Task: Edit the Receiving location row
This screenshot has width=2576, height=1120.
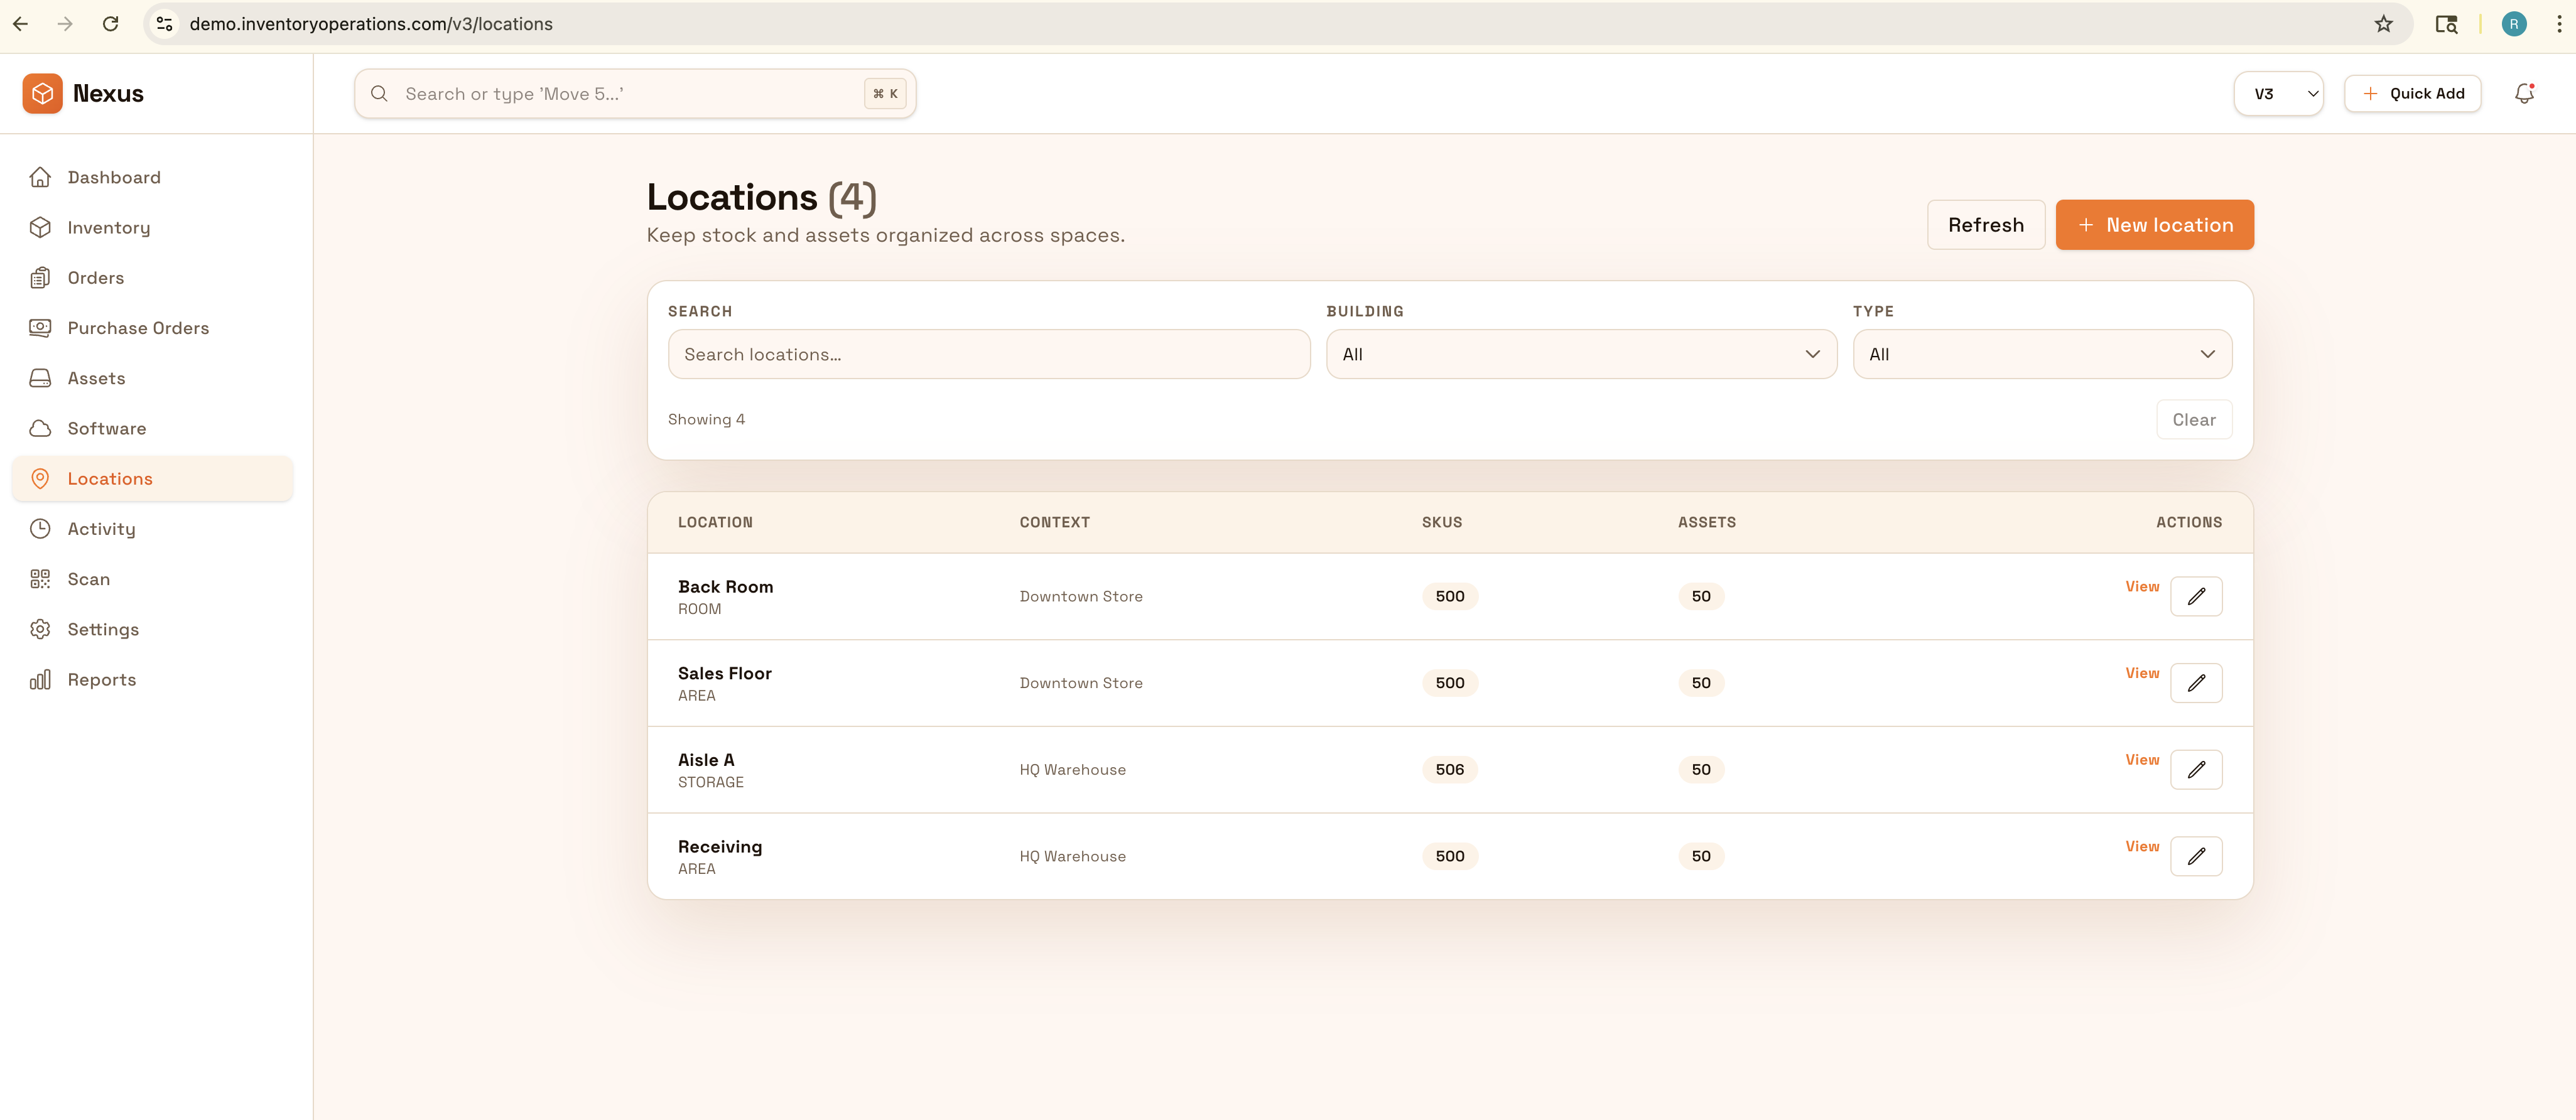Action: [x=2195, y=856]
